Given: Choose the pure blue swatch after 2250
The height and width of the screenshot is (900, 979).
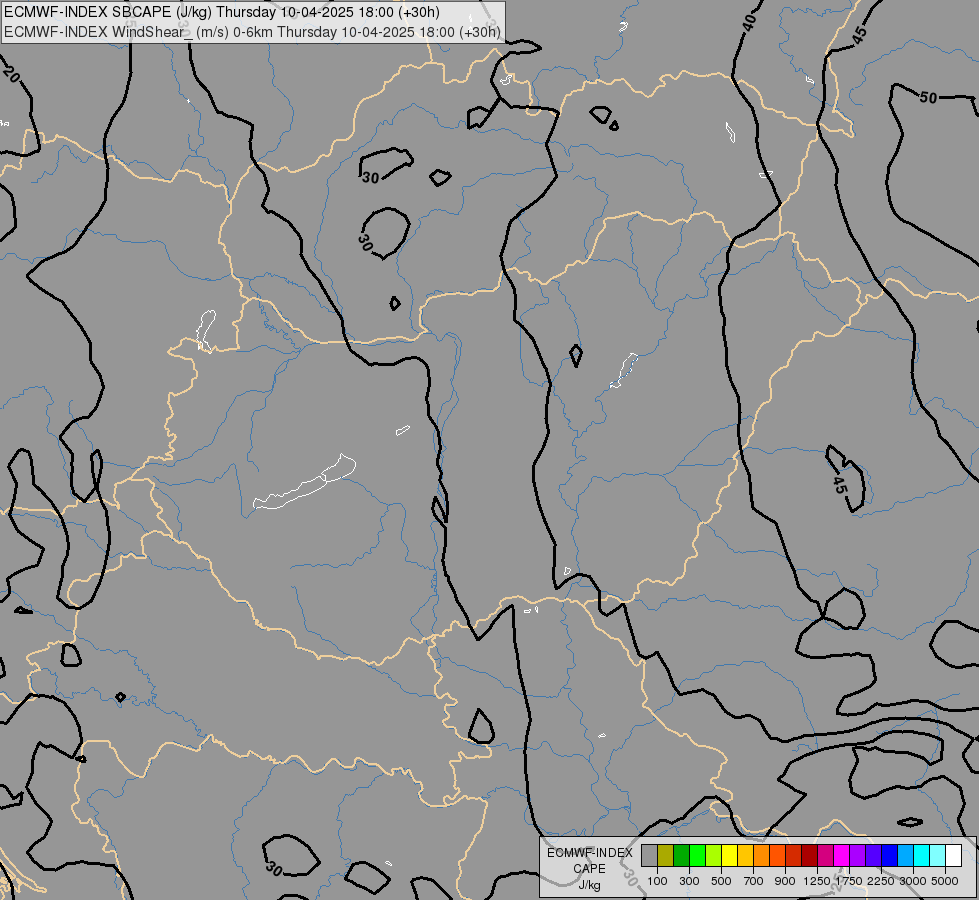Looking at the screenshot, I should coord(890,855).
